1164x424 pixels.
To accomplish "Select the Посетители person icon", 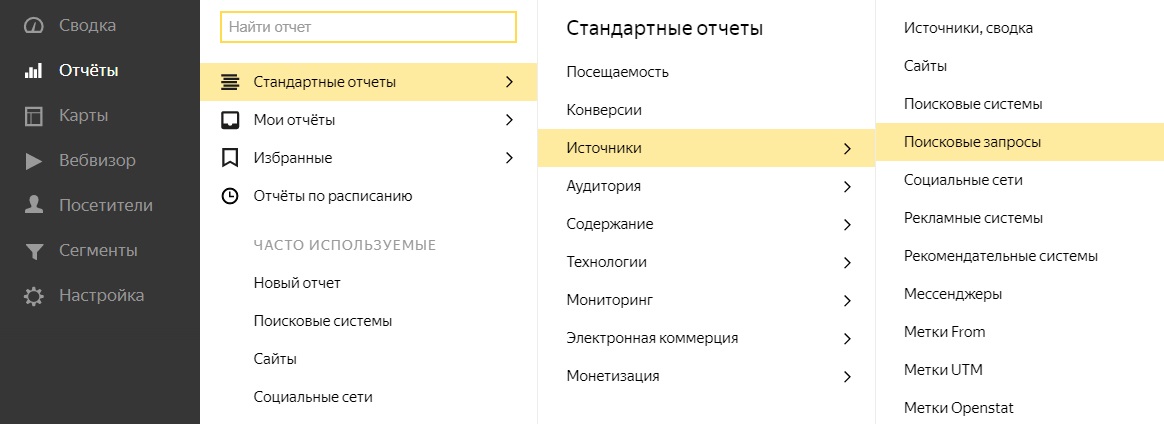I will [34, 206].
